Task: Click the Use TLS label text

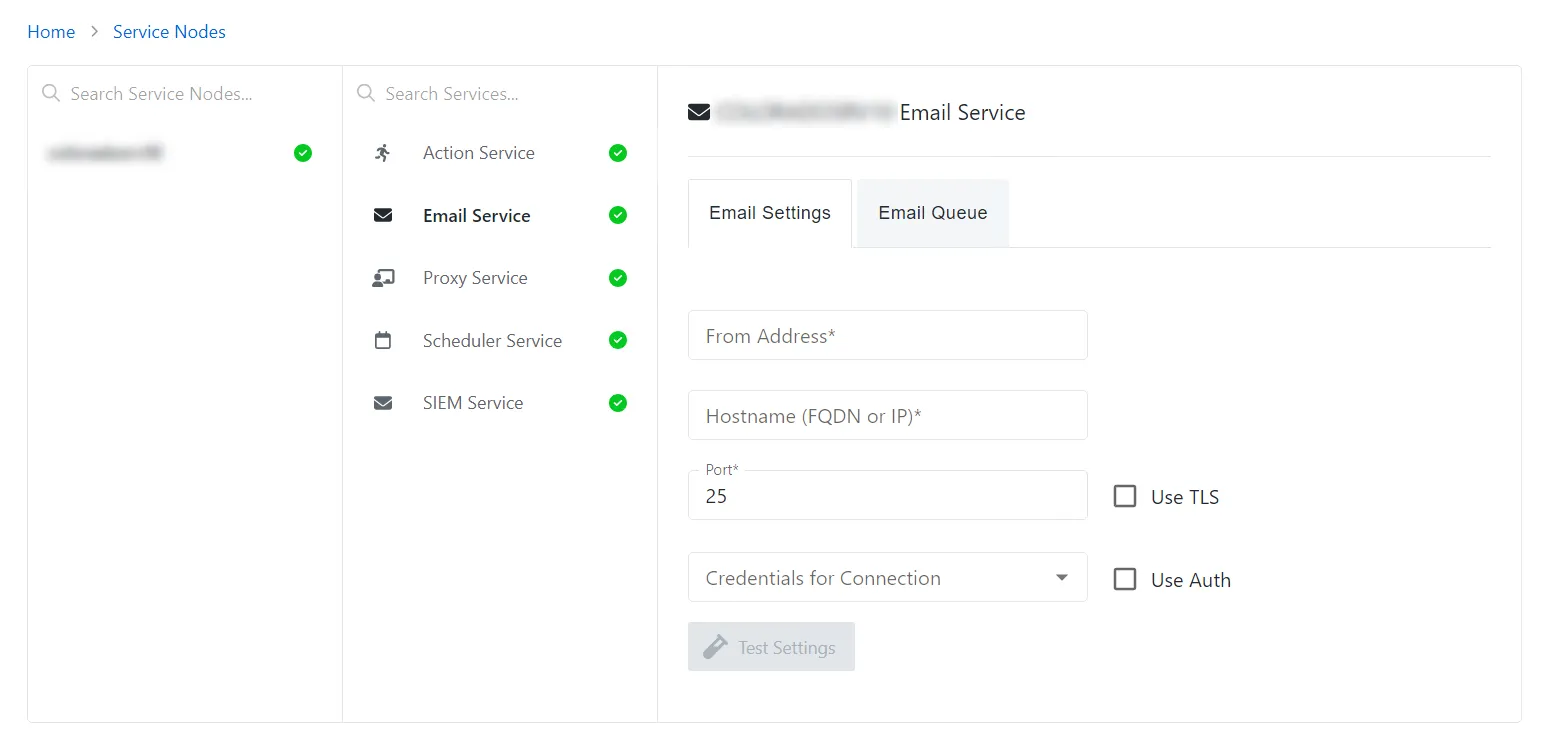Action: 1185,497
